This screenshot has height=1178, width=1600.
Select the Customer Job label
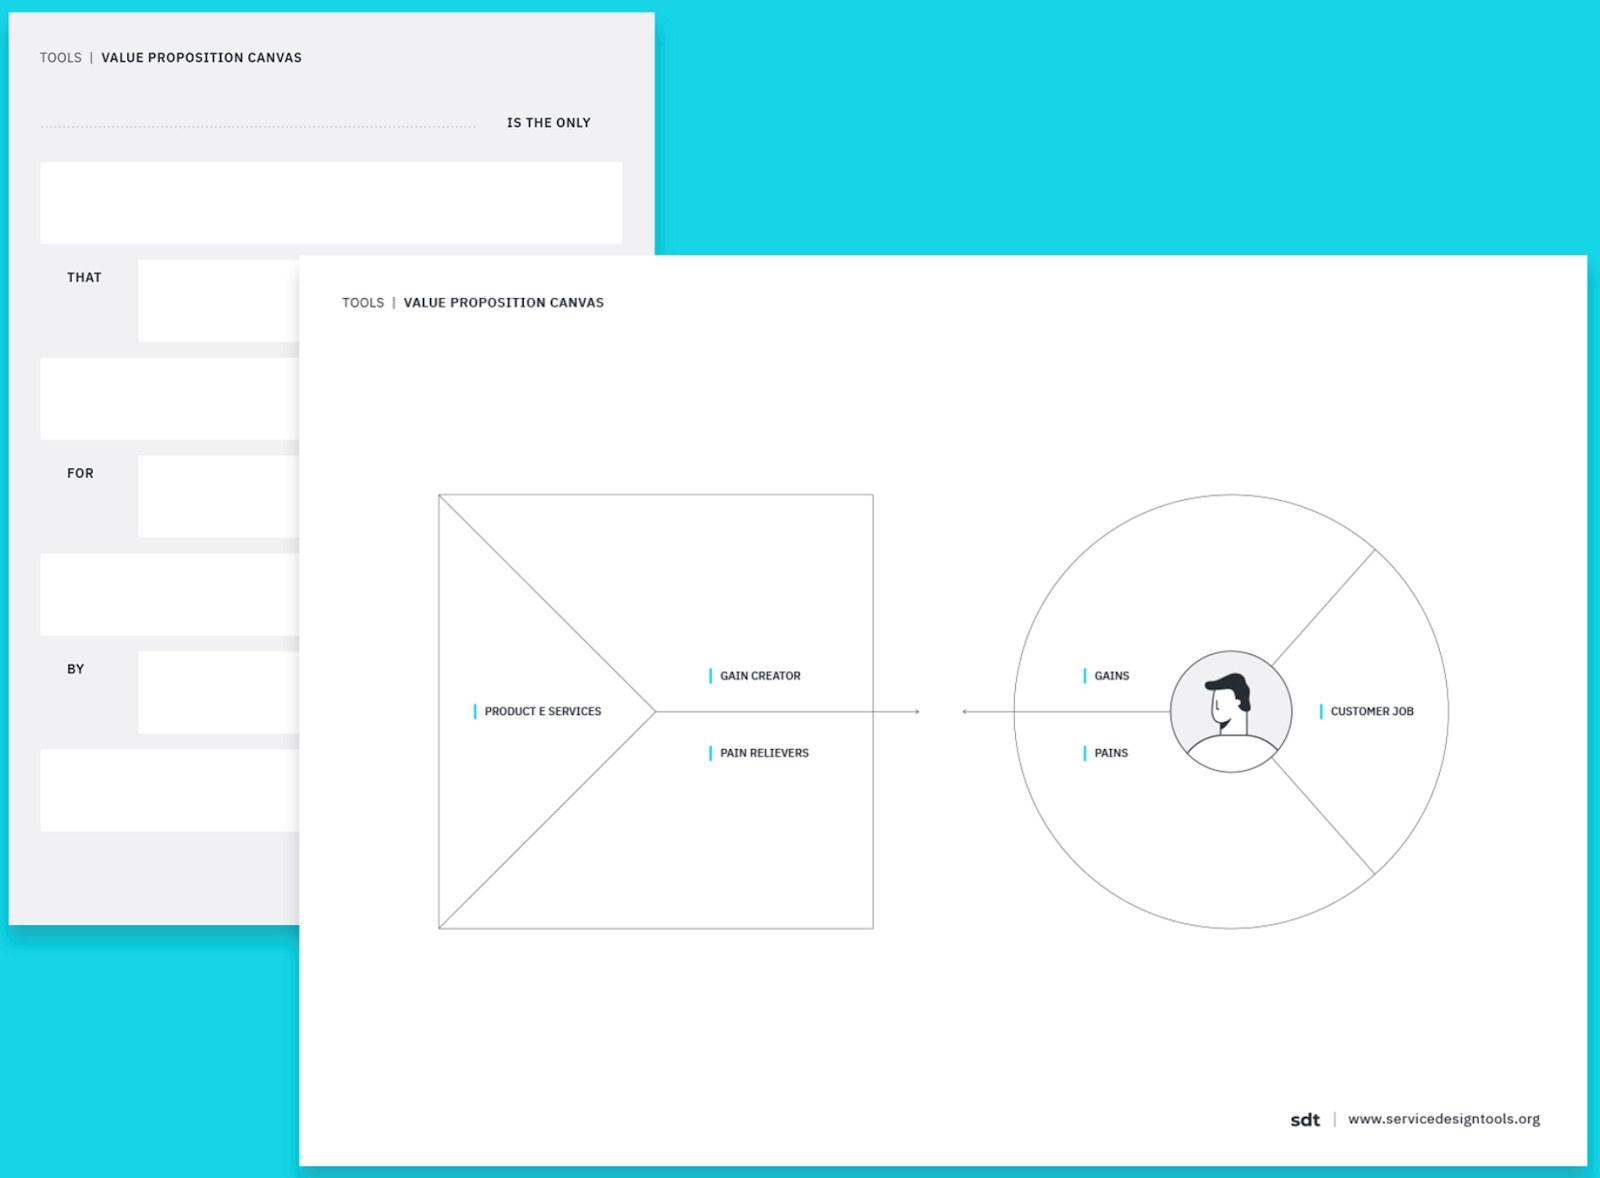(x=1371, y=712)
